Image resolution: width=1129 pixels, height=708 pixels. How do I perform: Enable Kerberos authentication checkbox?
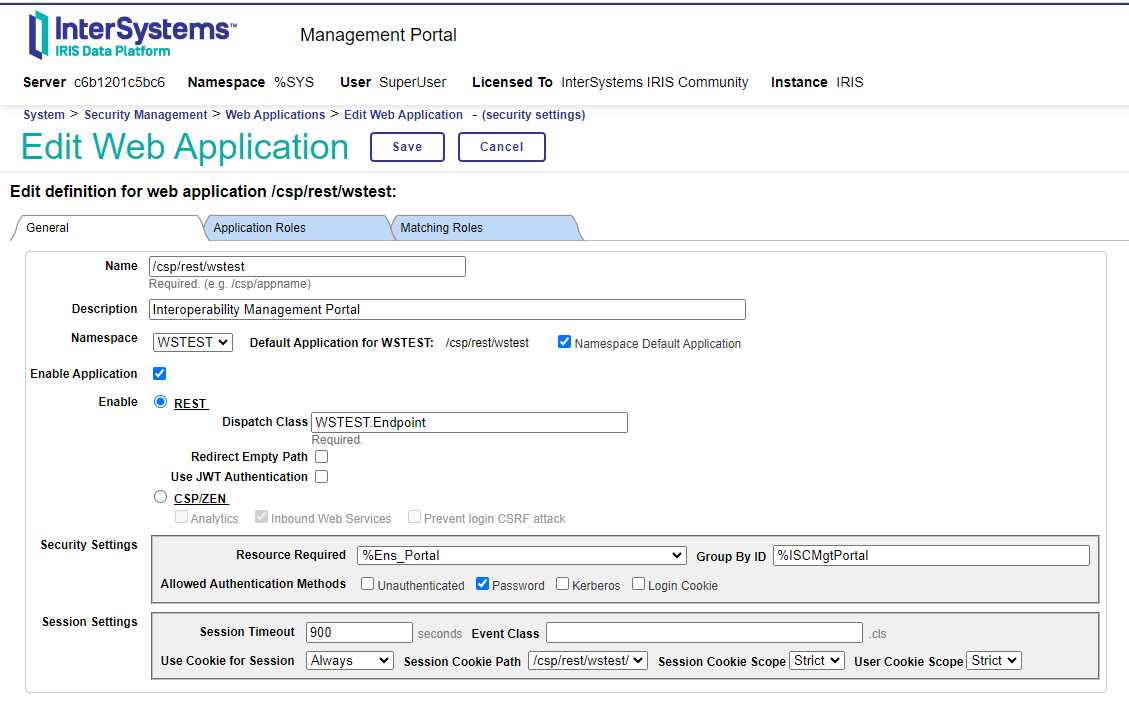point(562,584)
